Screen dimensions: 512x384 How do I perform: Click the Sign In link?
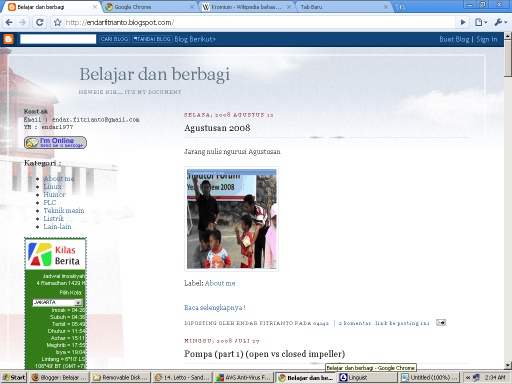coord(487,39)
